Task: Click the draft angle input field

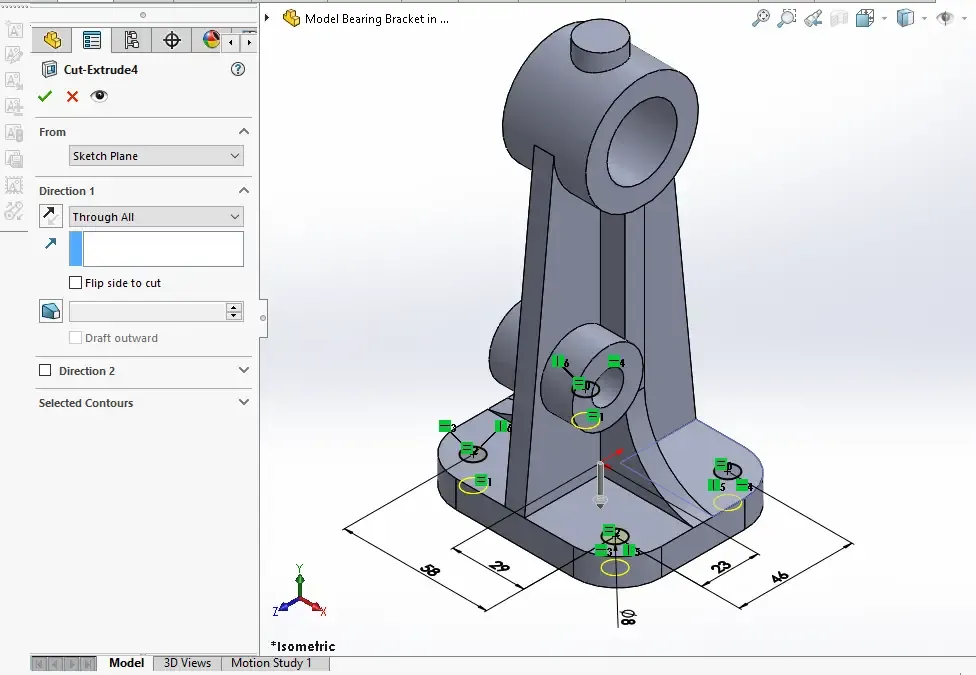Action: click(x=148, y=311)
